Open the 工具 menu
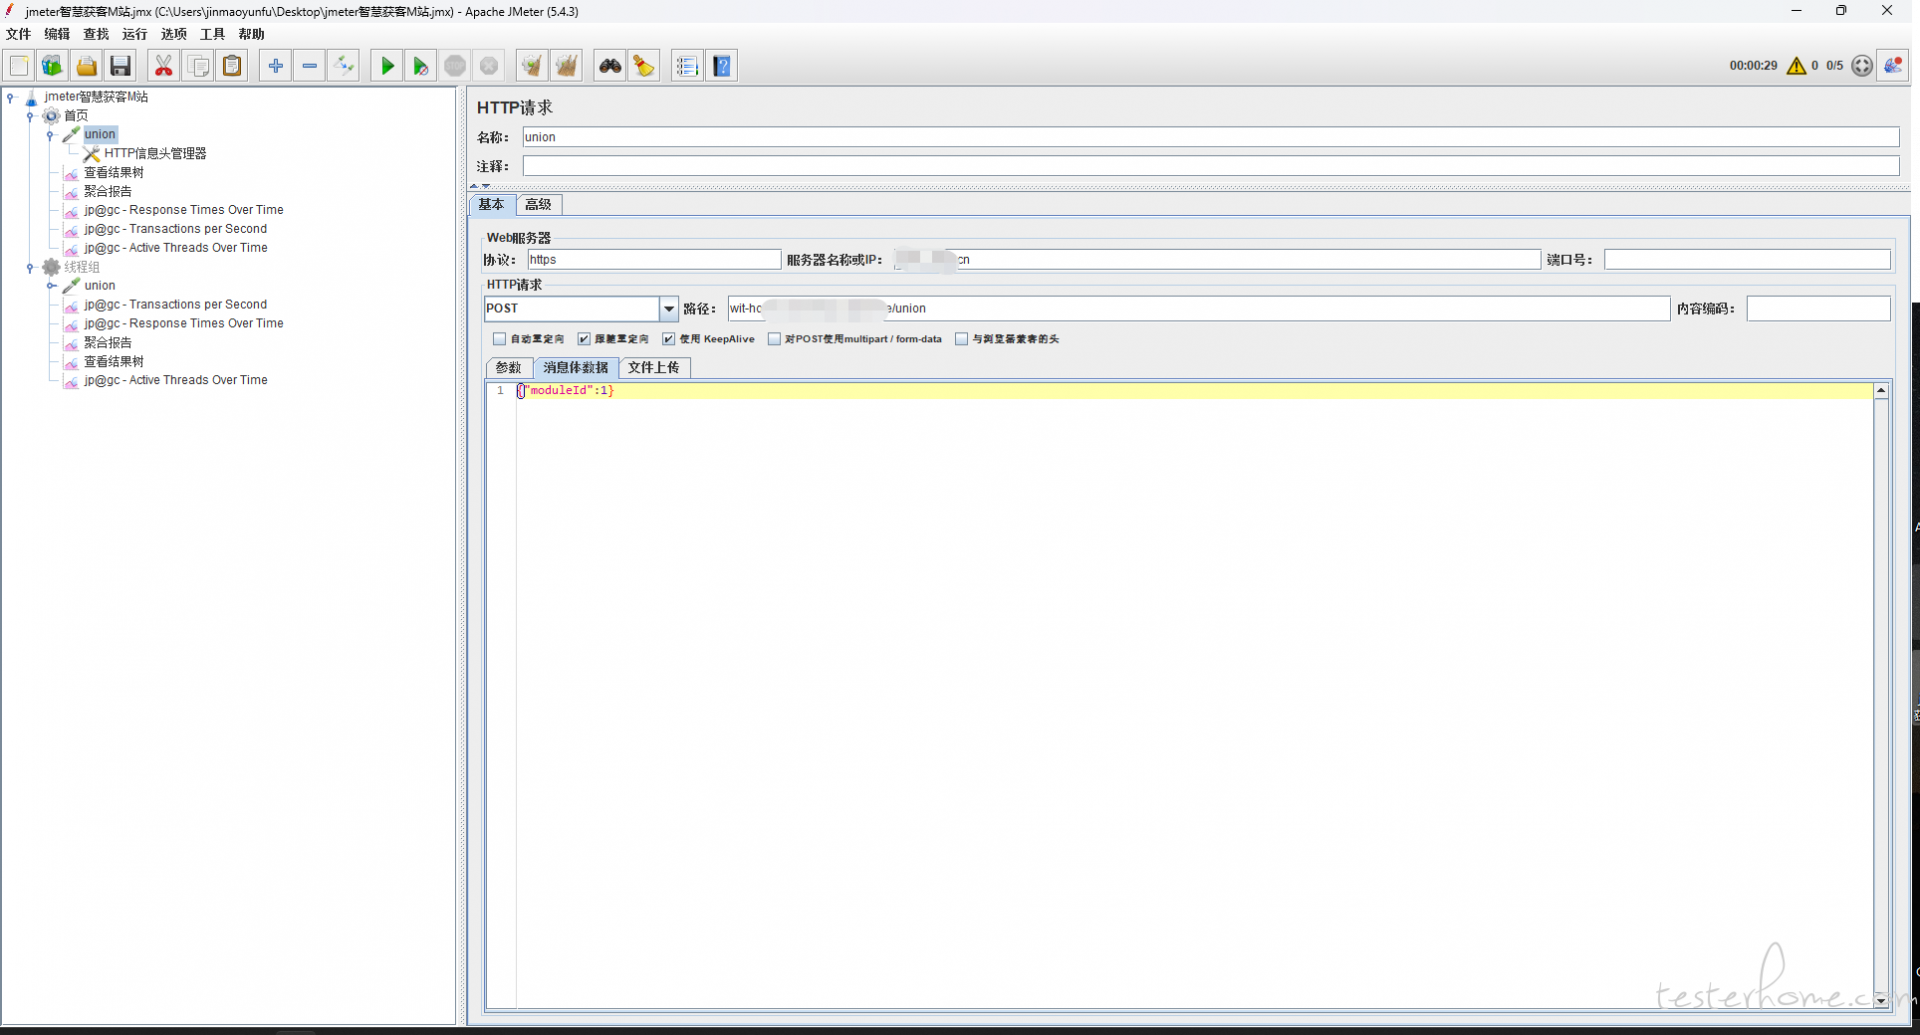 pyautogui.click(x=213, y=34)
